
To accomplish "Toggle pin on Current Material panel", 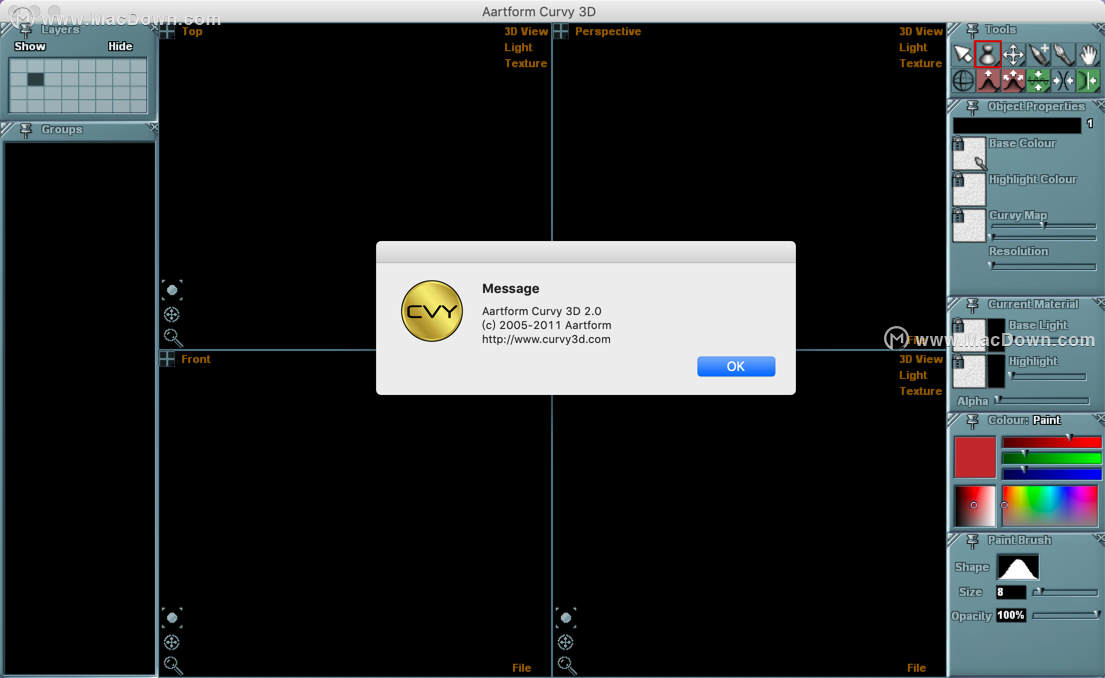I will [973, 304].
